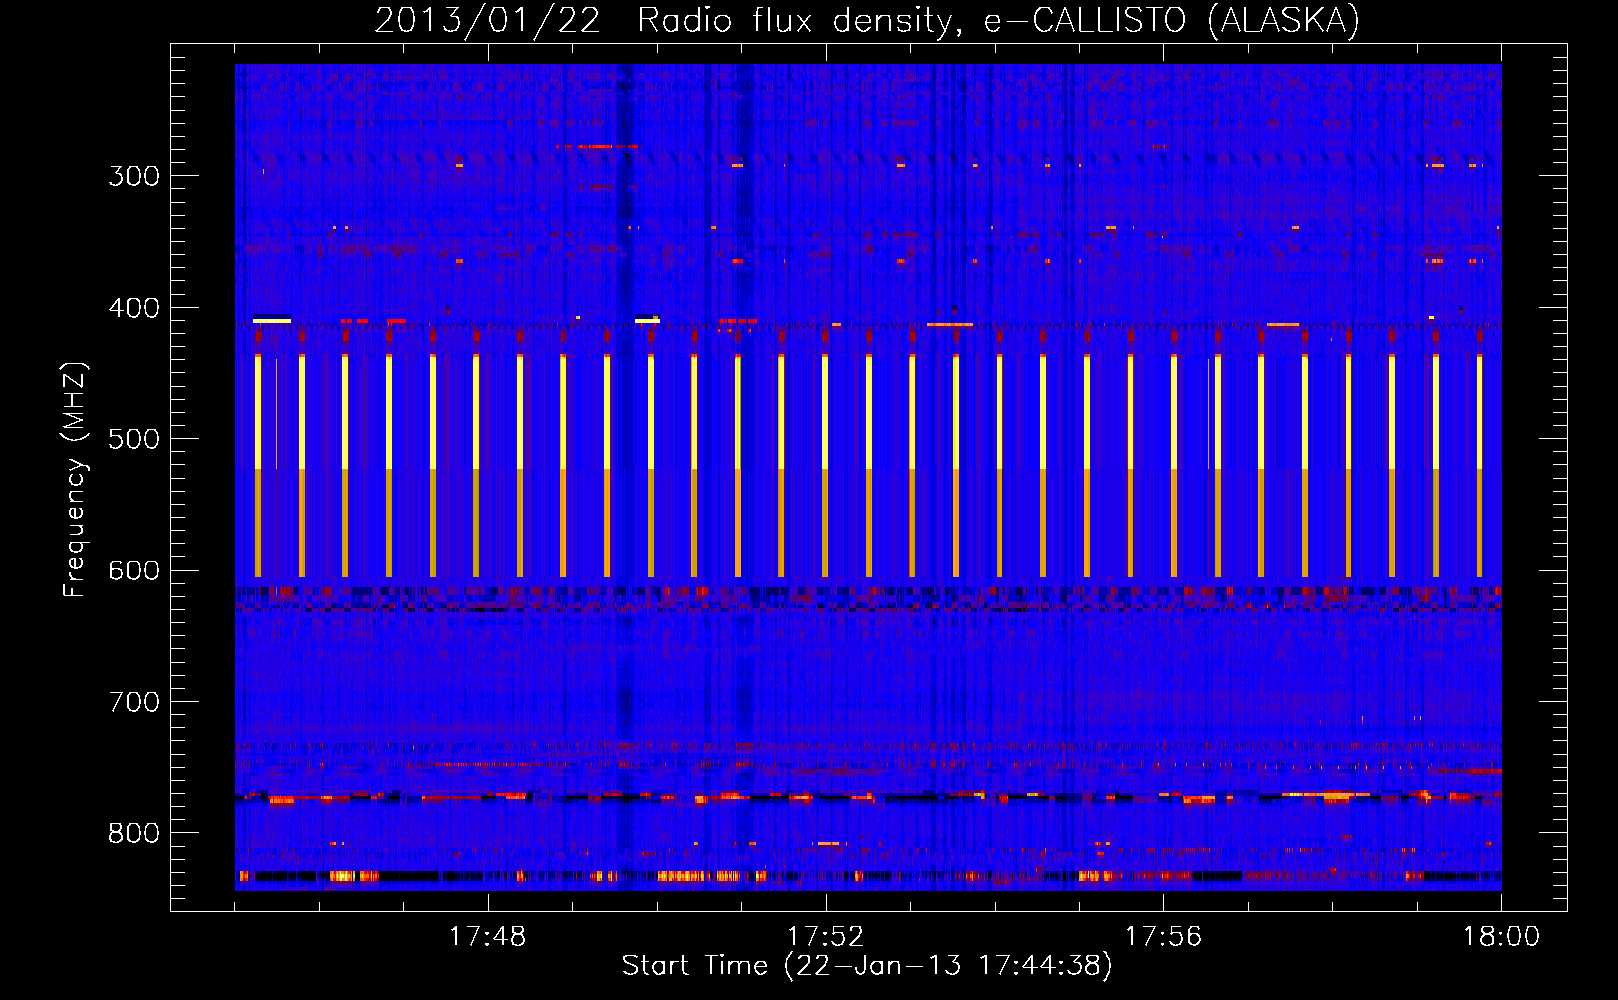Click the 300 frequency tick label
The height and width of the screenshot is (1000, 1618).
pyautogui.click(x=134, y=176)
